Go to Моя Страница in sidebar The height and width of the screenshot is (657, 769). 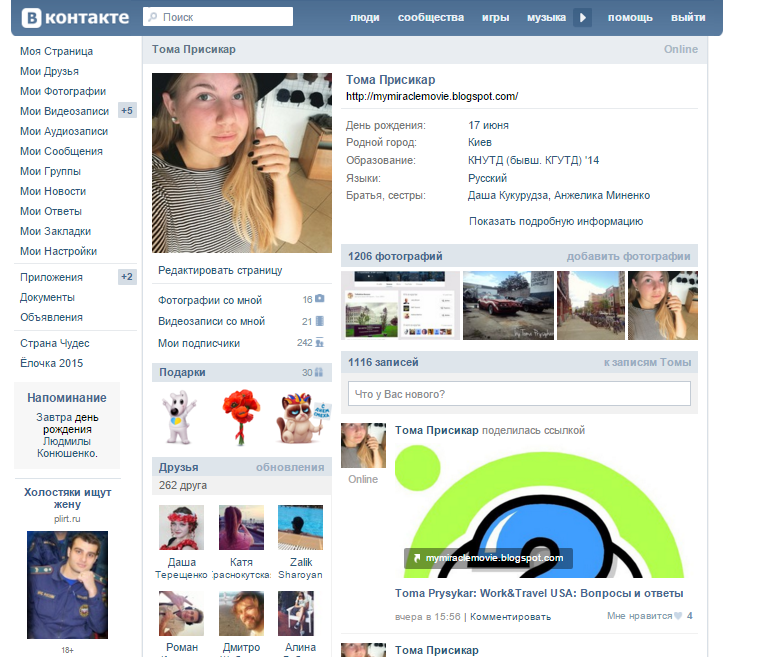[x=56, y=51]
